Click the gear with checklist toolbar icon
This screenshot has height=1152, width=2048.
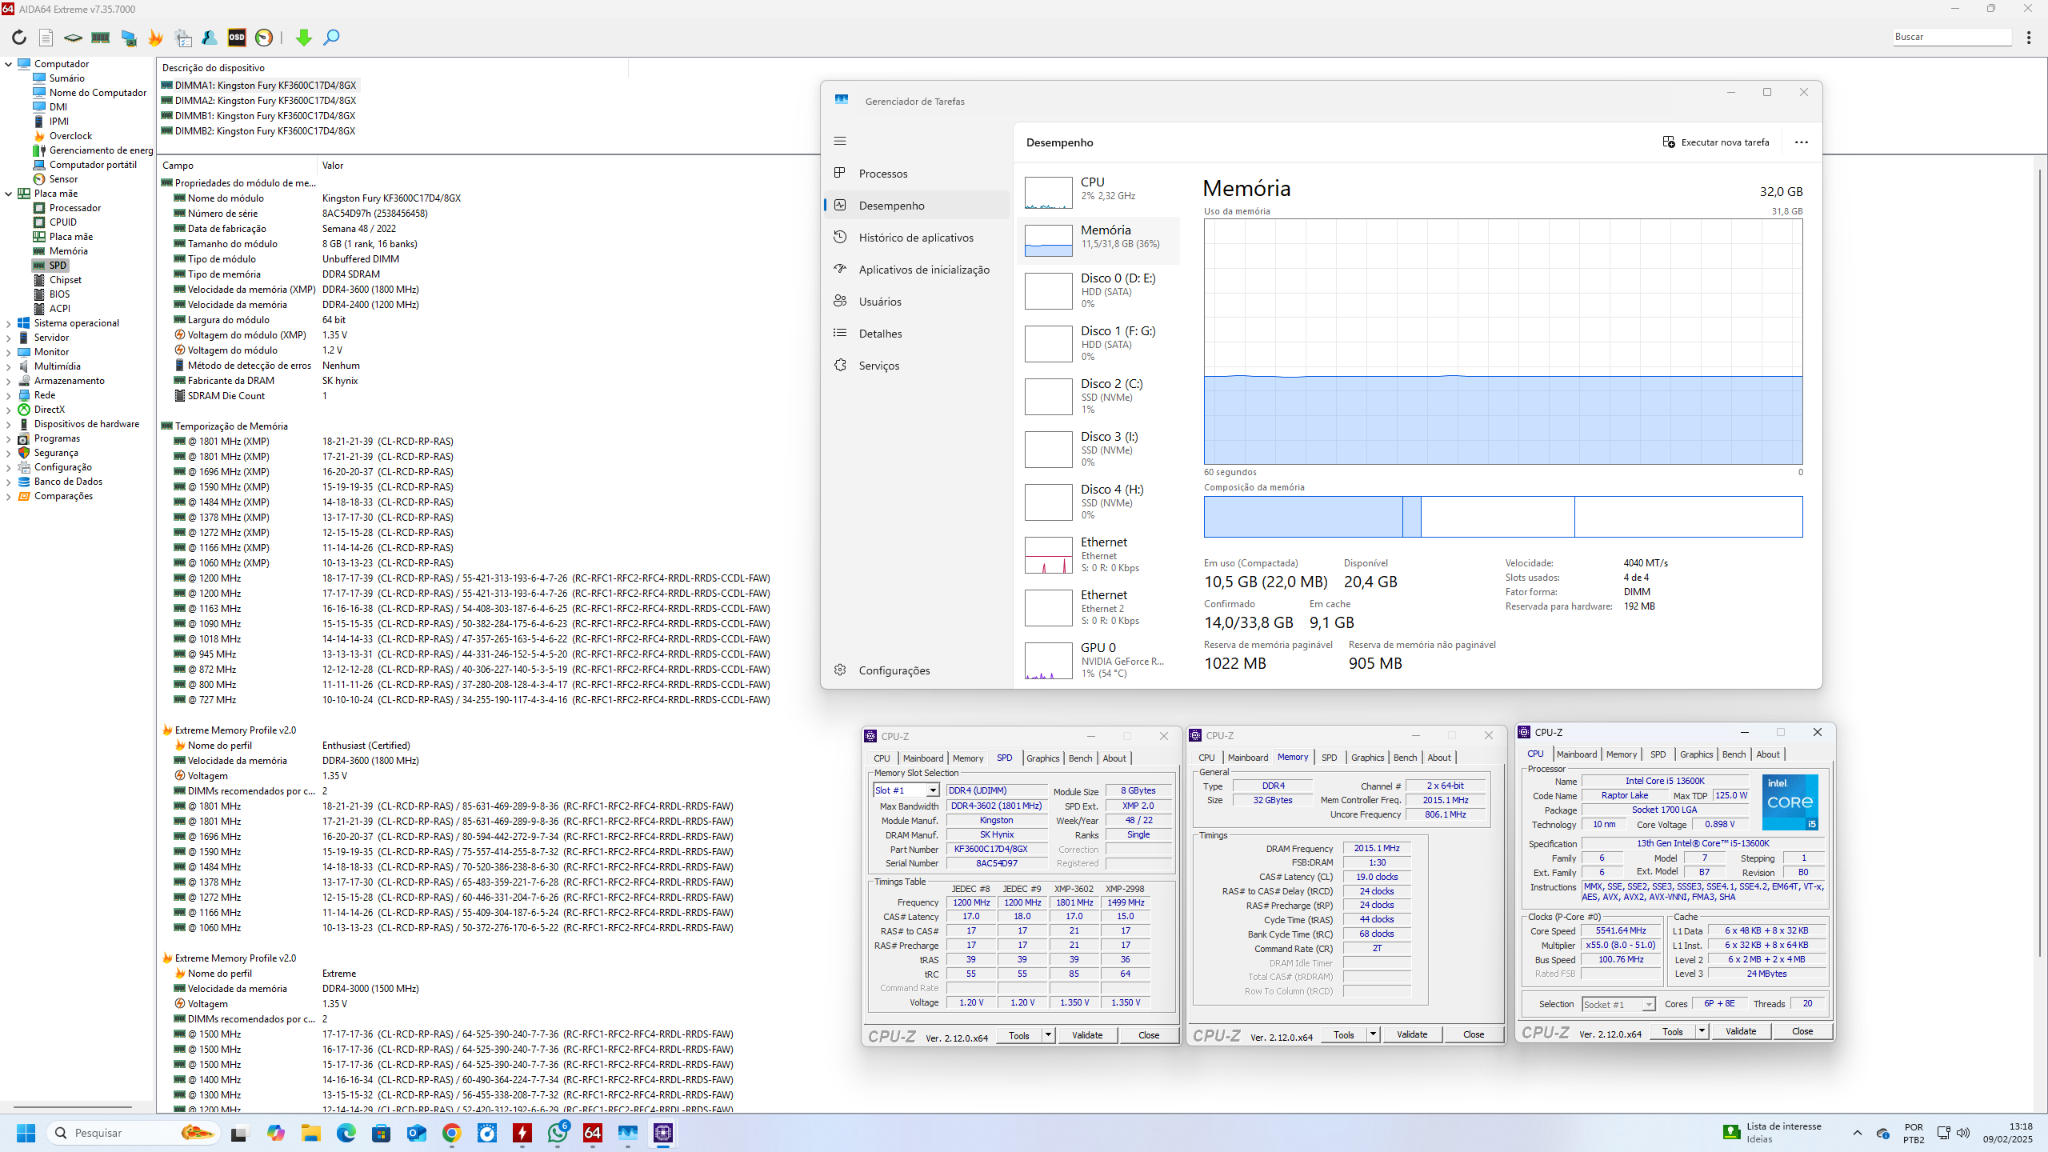click(x=183, y=38)
